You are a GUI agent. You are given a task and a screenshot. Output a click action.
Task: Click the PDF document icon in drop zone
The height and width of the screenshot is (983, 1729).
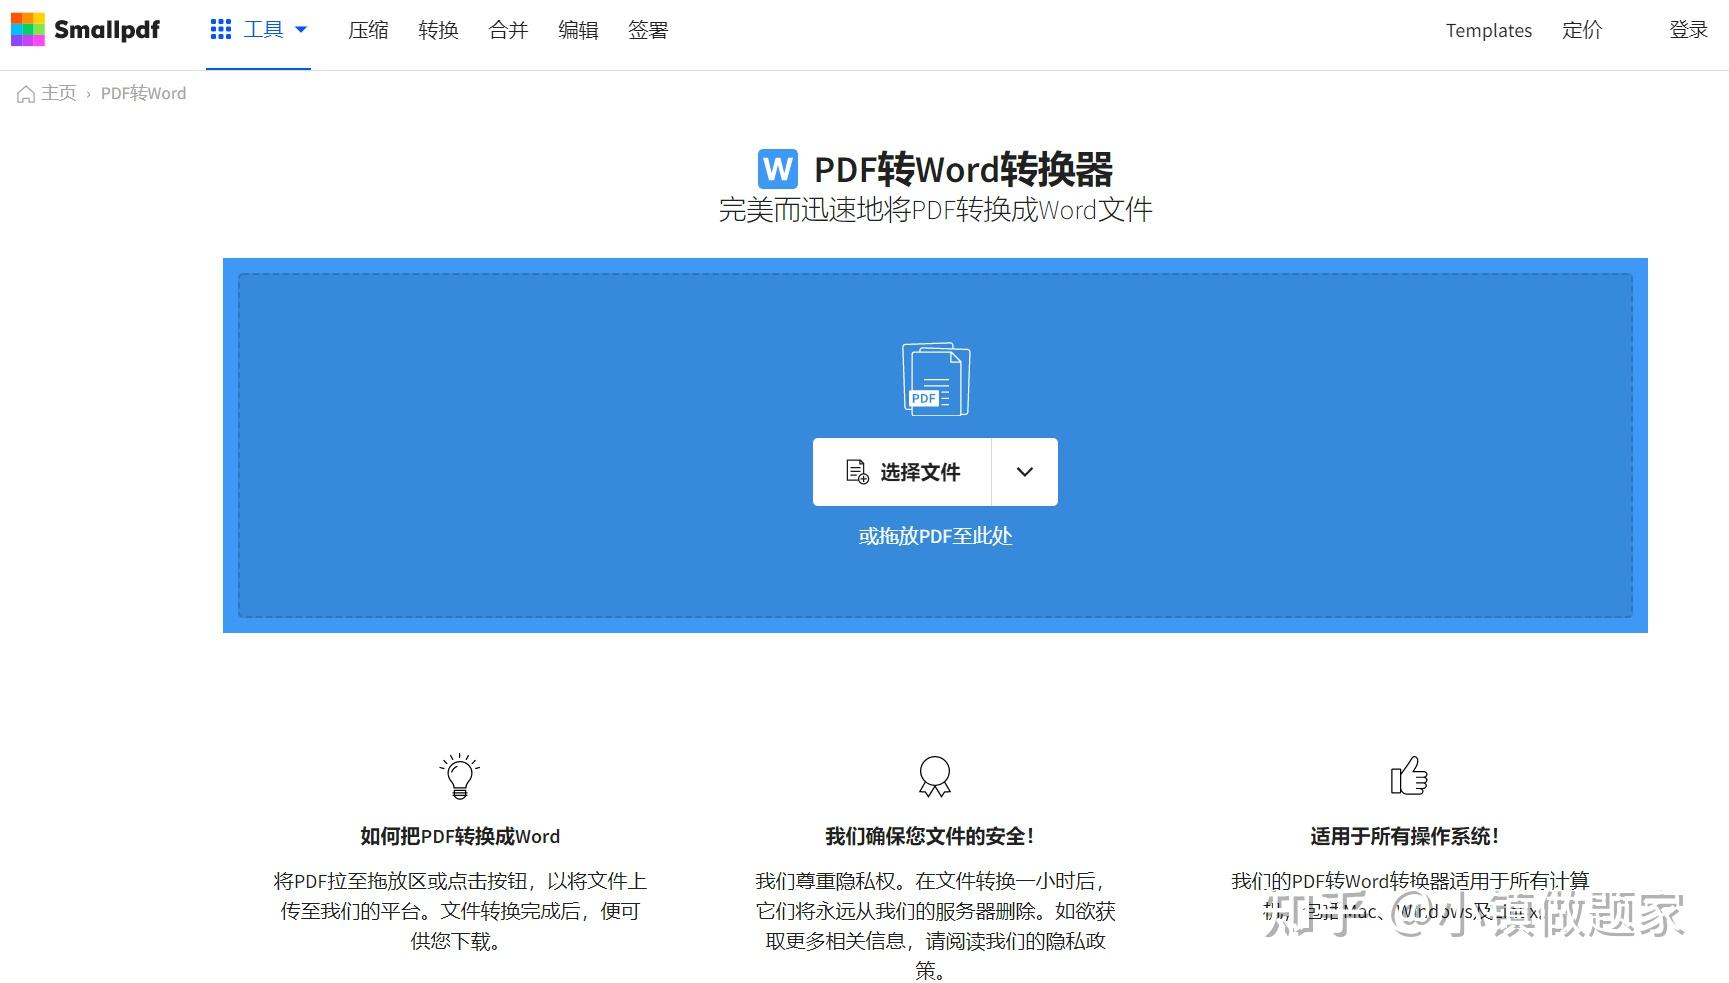936,379
